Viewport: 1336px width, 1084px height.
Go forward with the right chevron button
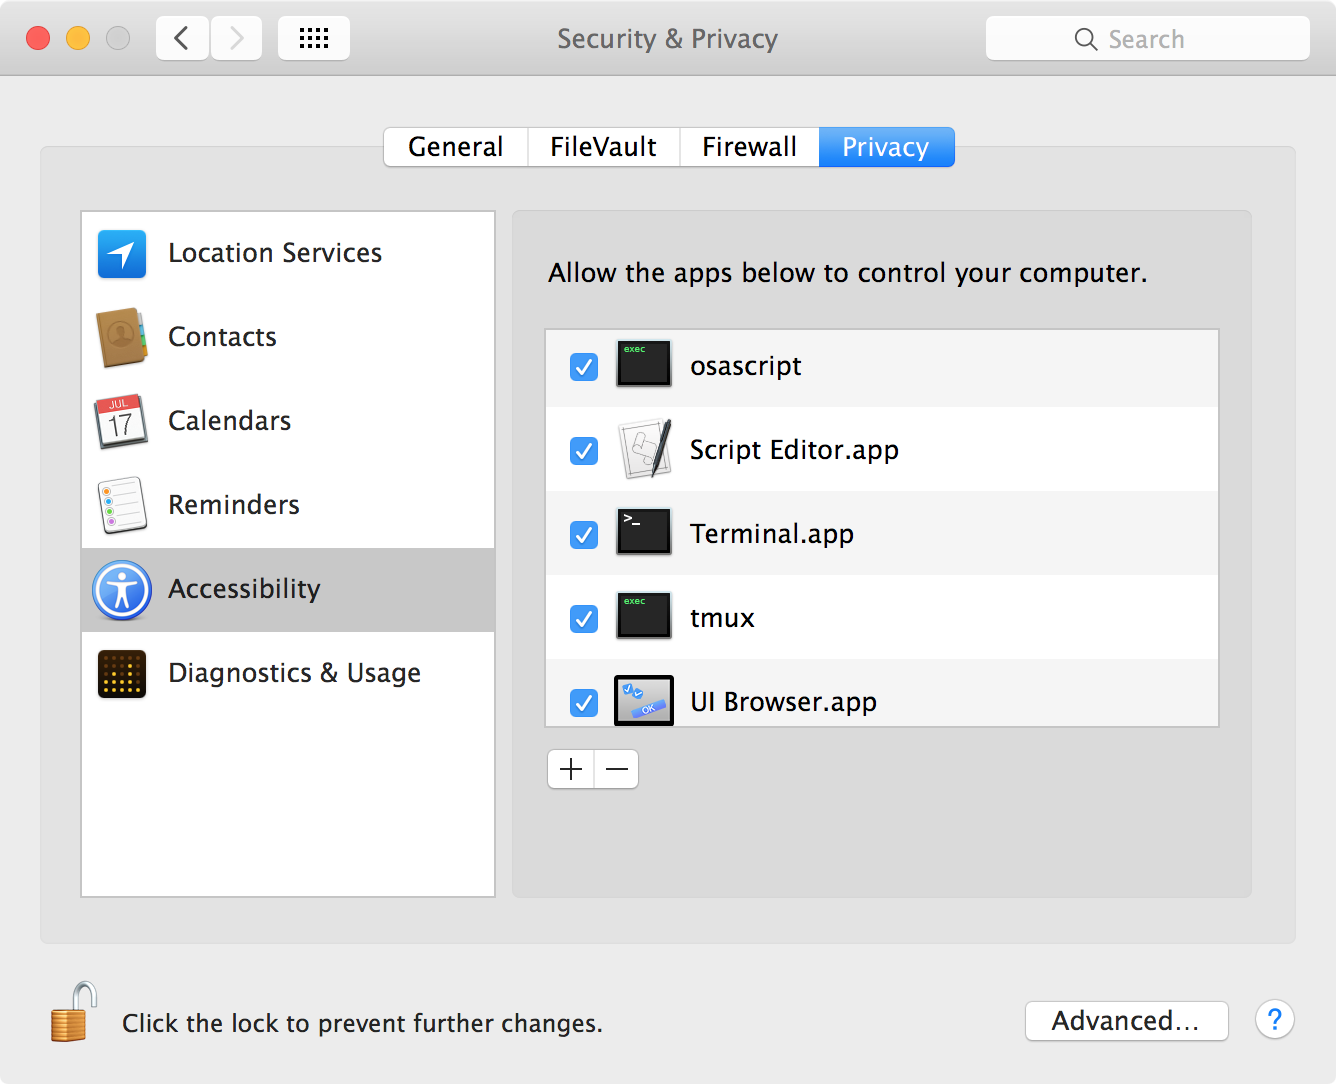(236, 39)
